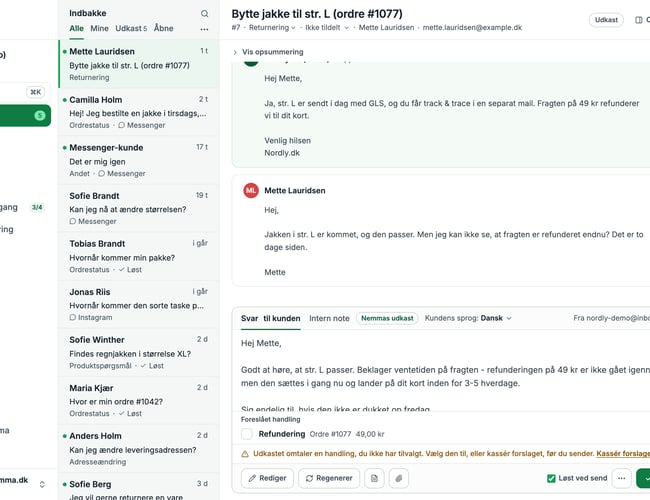The image size is (650, 500).
Task: Select the Intern note tab
Action: [329, 318]
